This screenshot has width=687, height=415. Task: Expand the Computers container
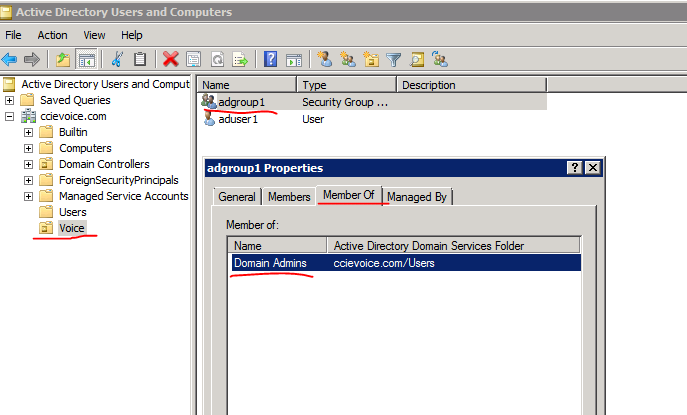click(28, 149)
